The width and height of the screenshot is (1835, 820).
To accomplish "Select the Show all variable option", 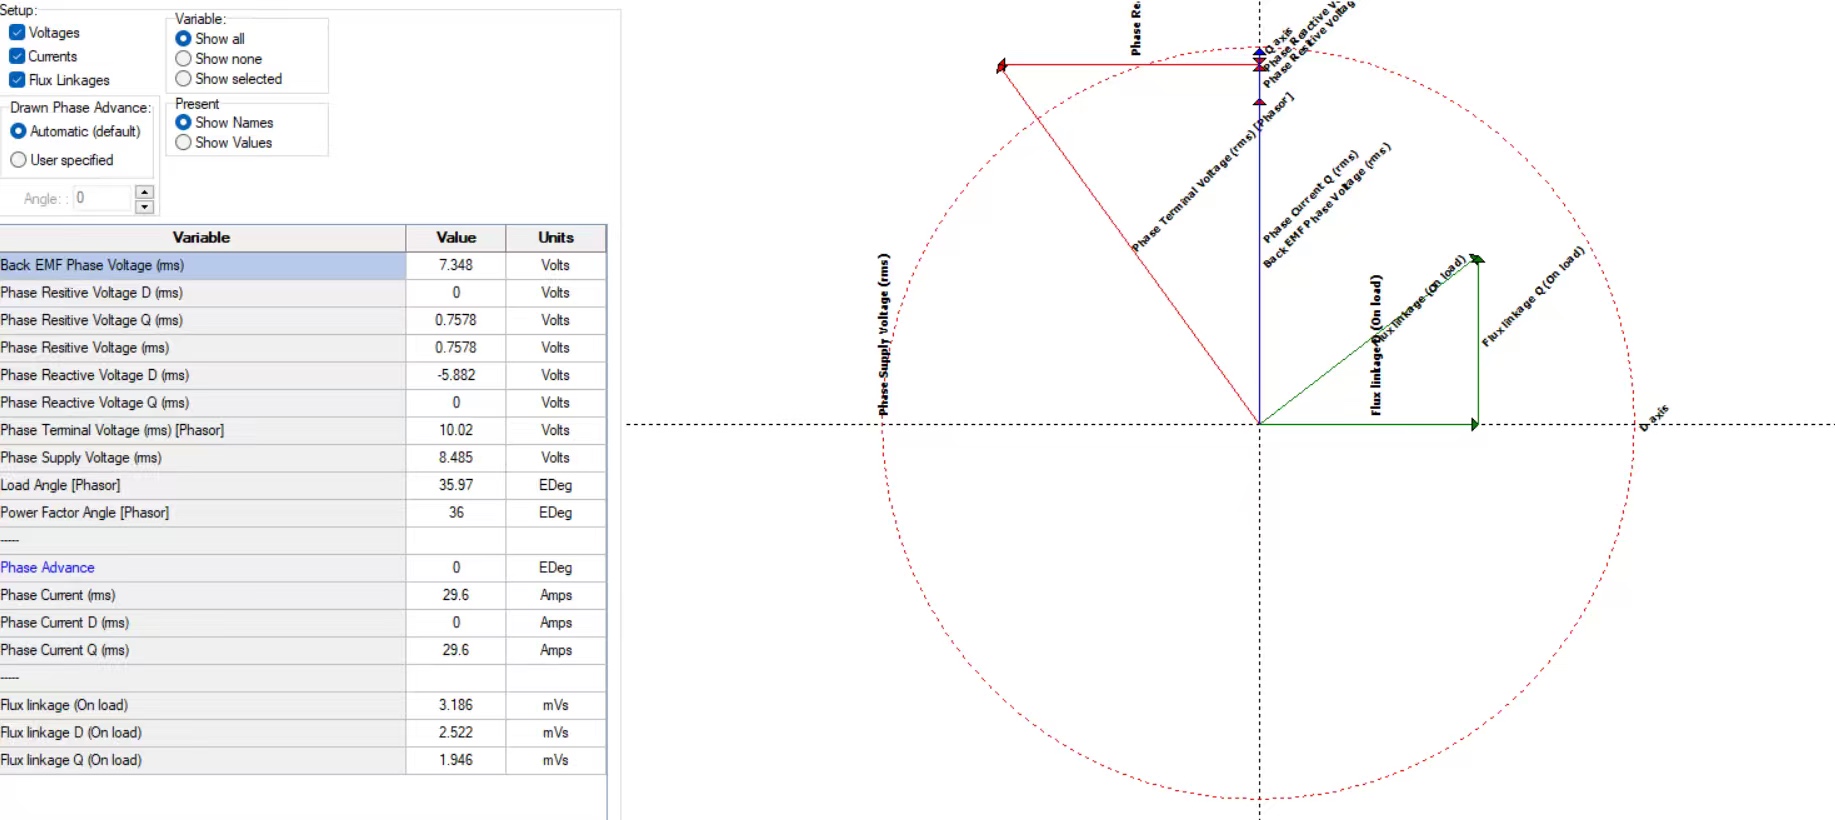I will (183, 39).
